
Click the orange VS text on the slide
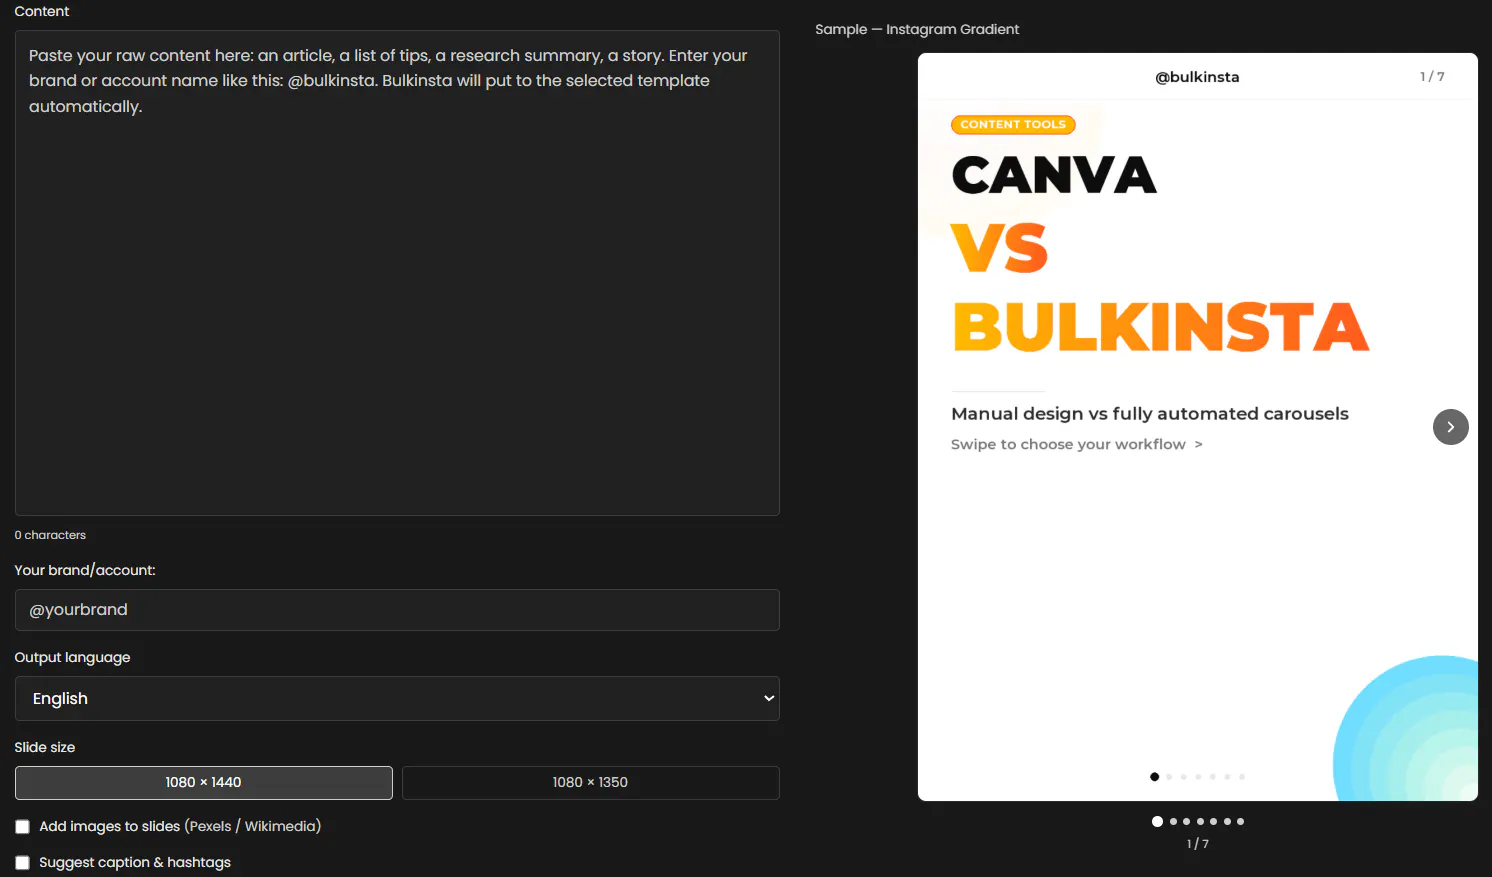(x=999, y=248)
